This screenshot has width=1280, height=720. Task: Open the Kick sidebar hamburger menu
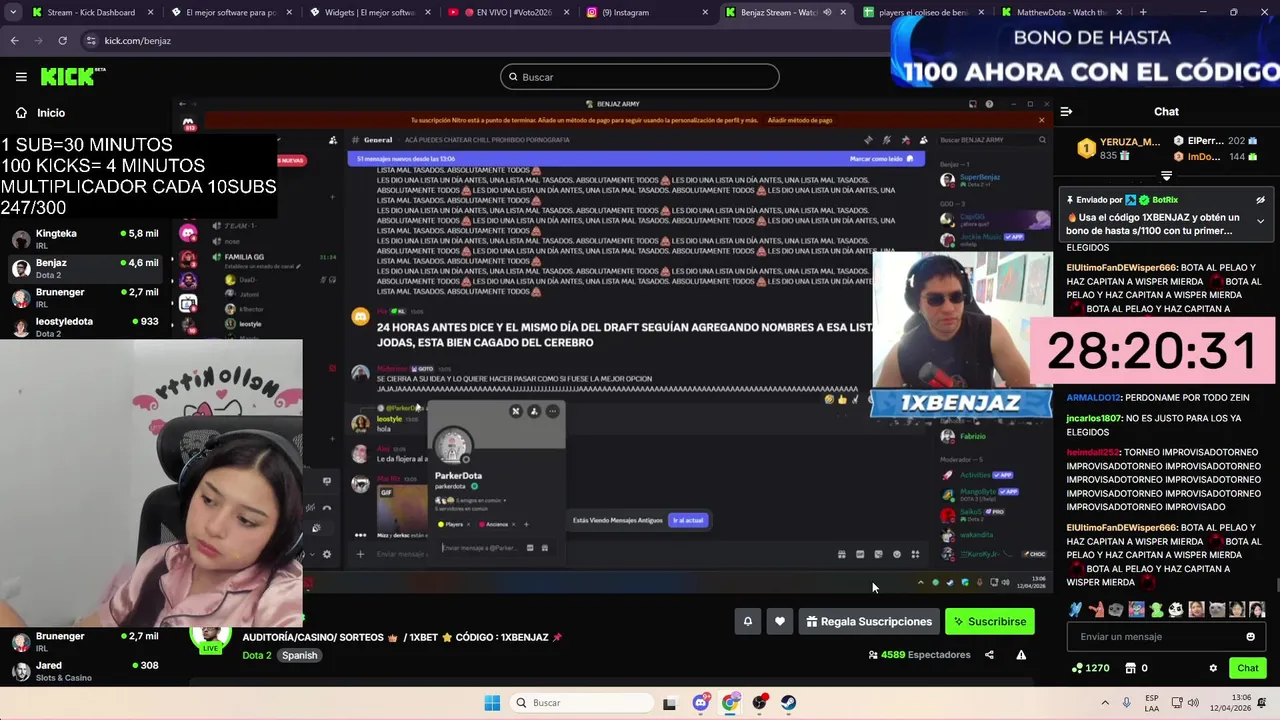coord(21,77)
